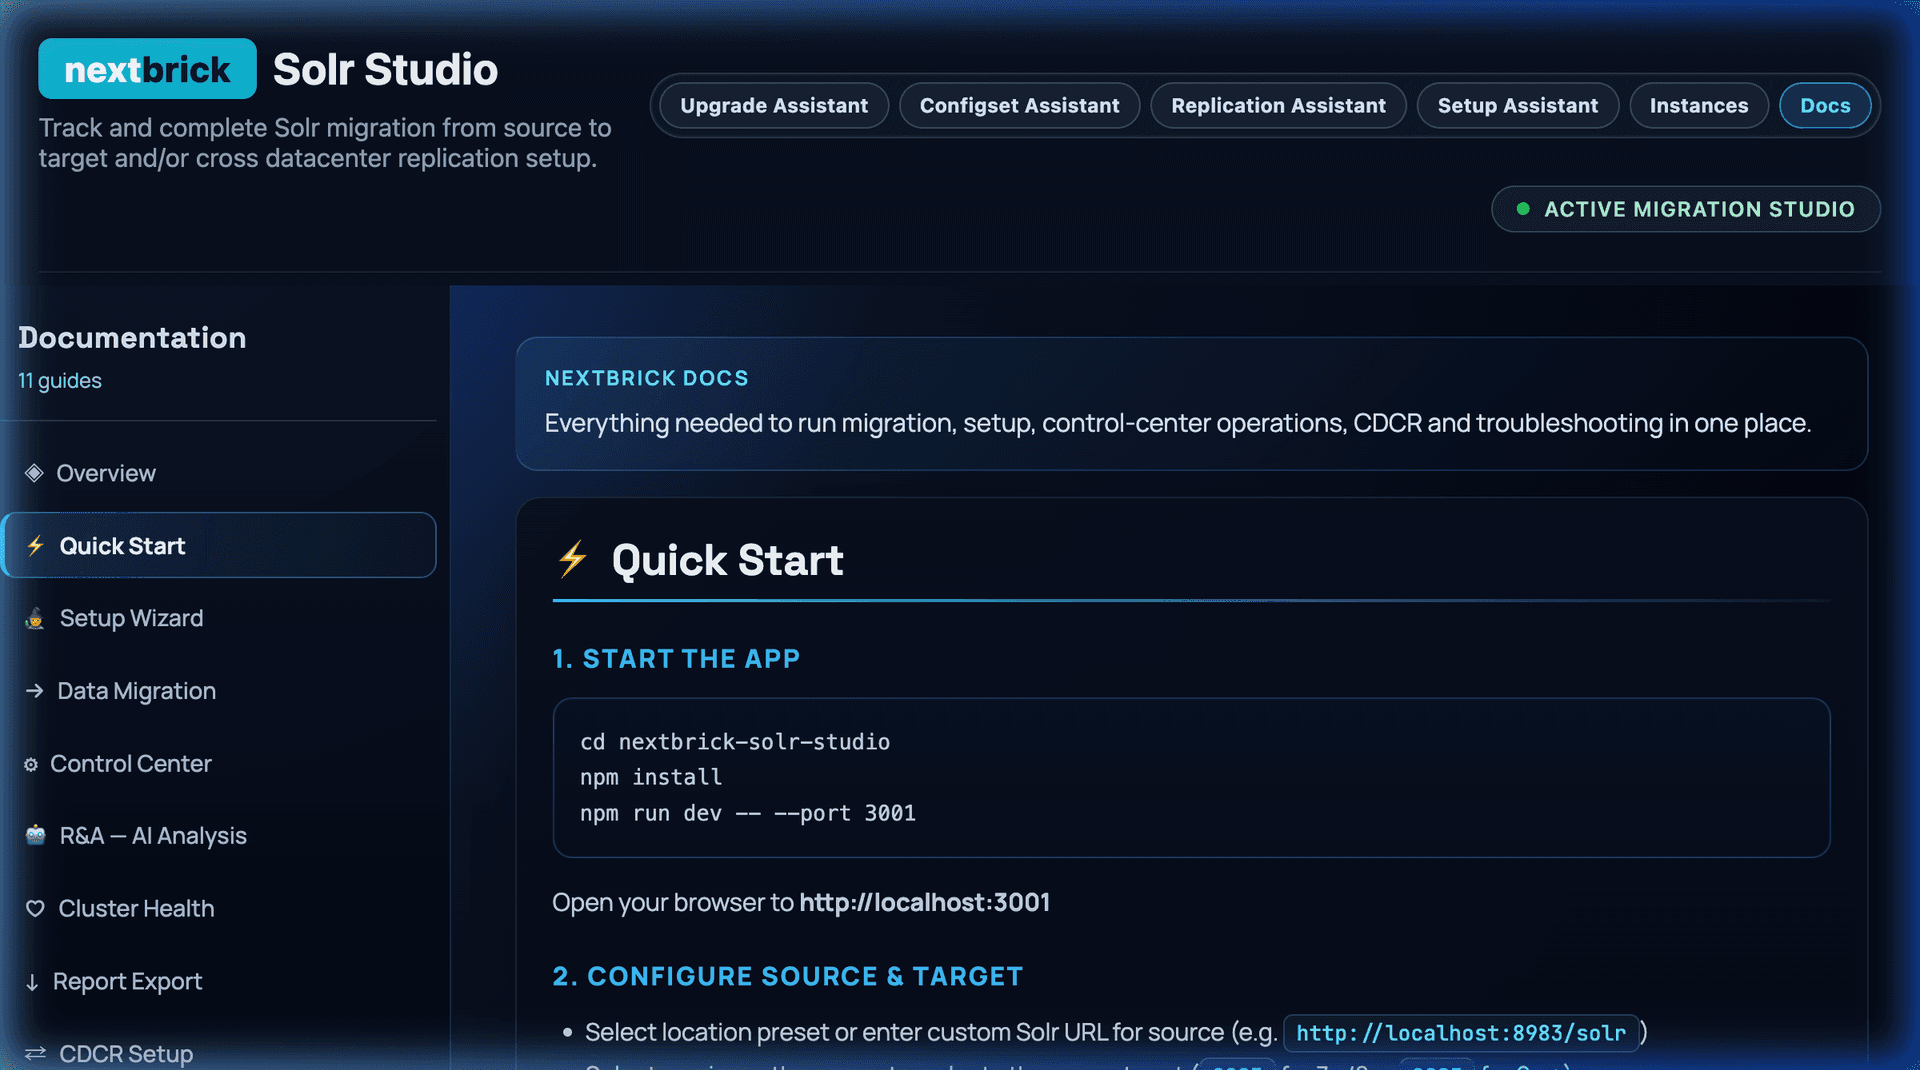Open the Cluster Health guide
This screenshot has height=1070, width=1920.
click(x=219, y=909)
